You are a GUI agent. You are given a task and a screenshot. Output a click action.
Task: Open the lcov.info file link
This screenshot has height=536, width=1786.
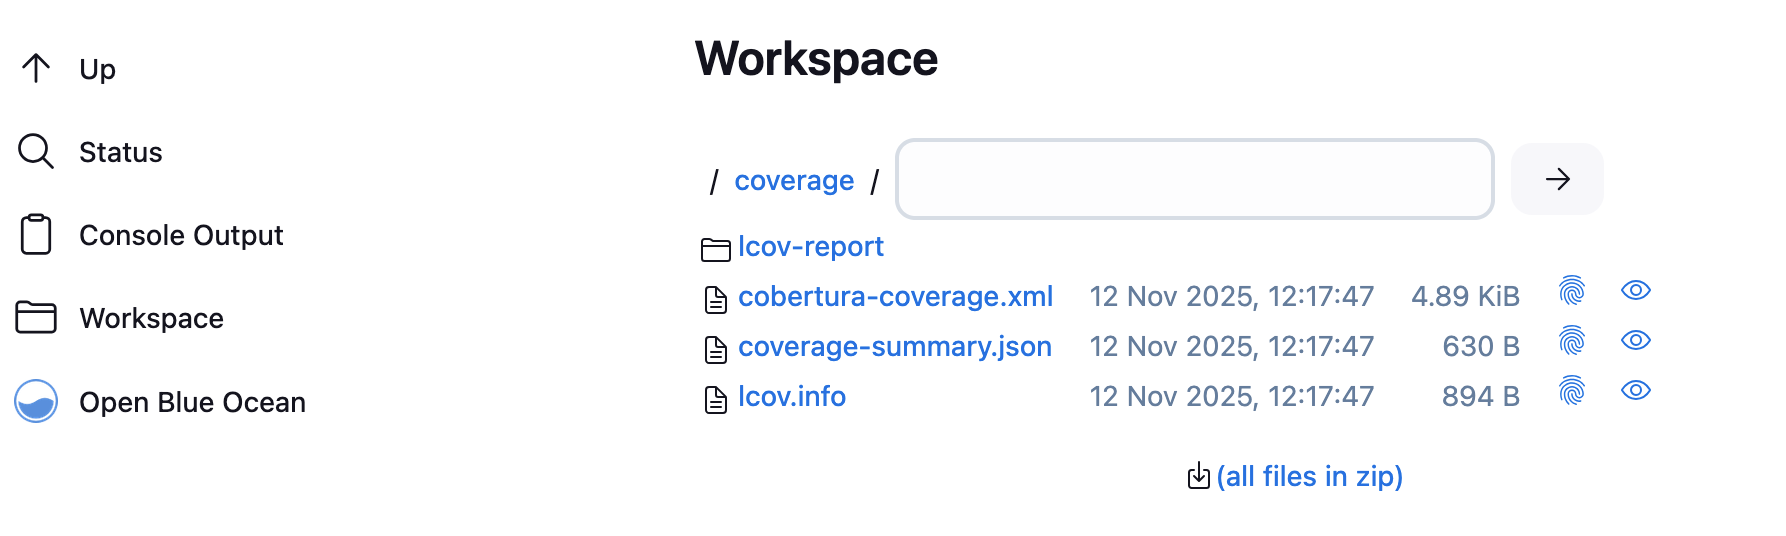(x=791, y=397)
